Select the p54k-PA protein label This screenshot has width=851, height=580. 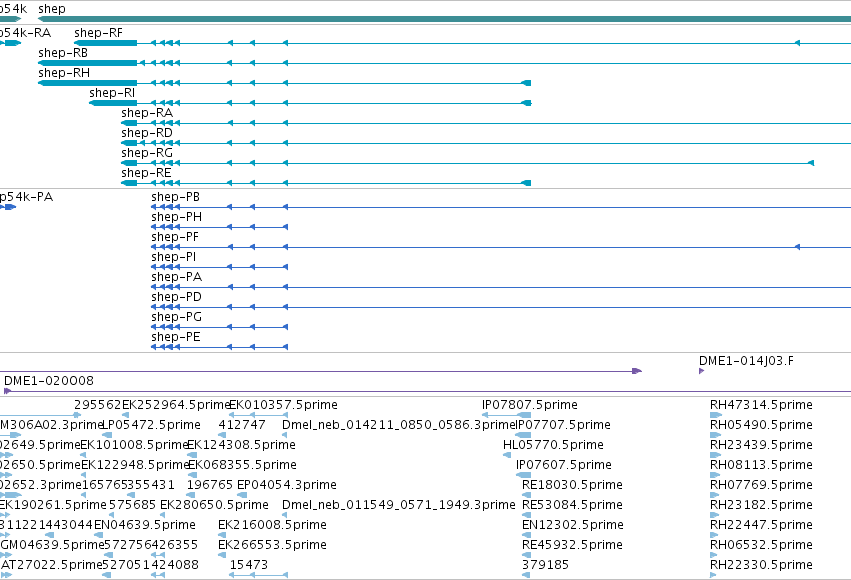coord(27,197)
